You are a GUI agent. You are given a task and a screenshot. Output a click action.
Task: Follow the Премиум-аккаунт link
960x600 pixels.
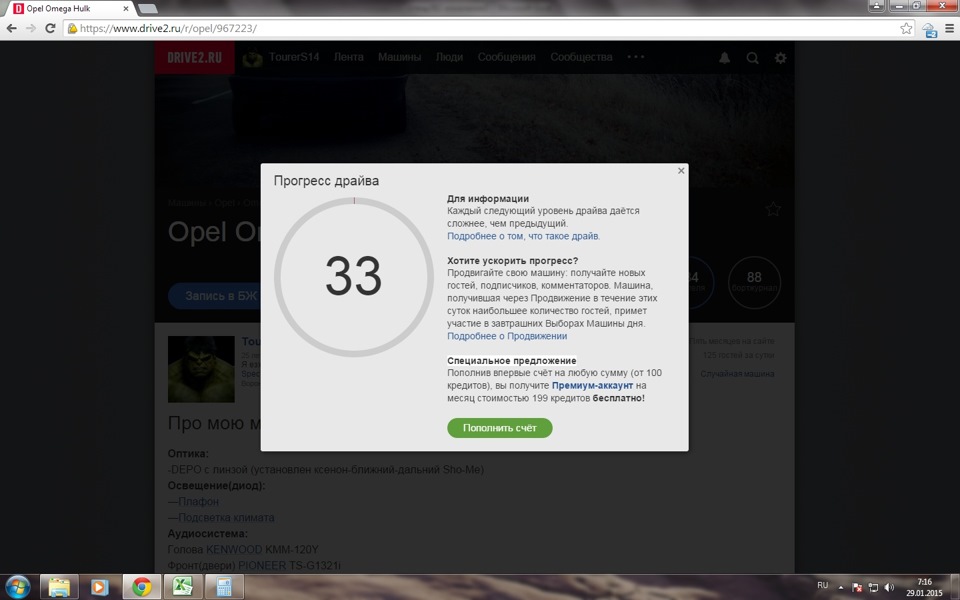592,385
